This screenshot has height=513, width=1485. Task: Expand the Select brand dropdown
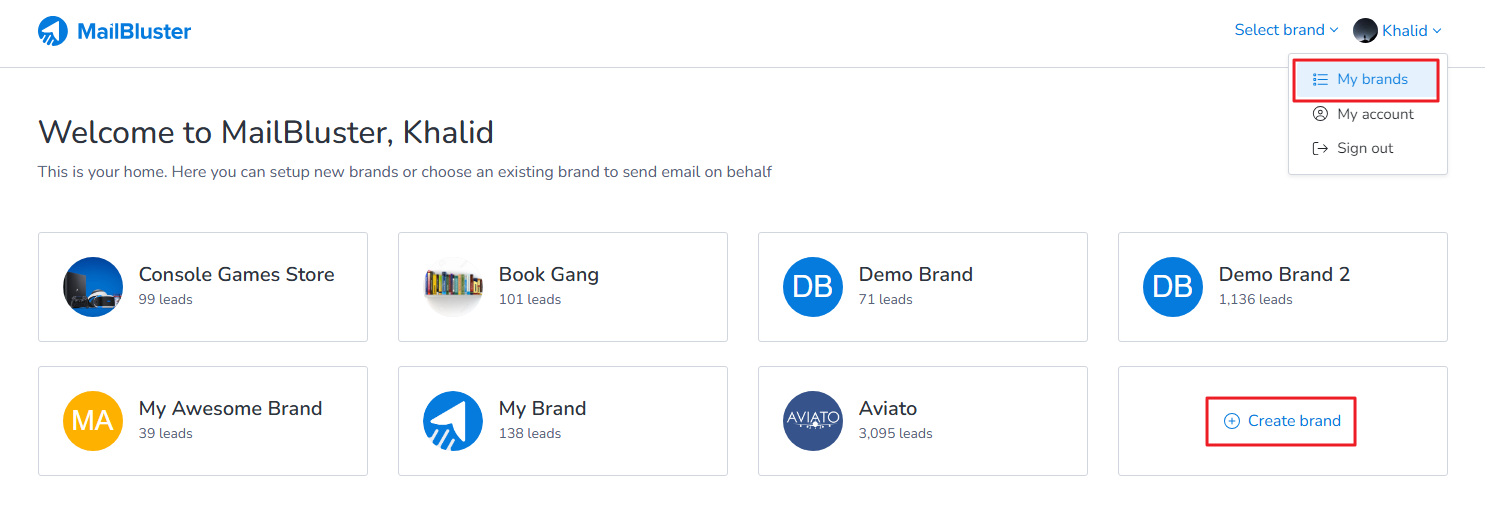tap(1286, 30)
